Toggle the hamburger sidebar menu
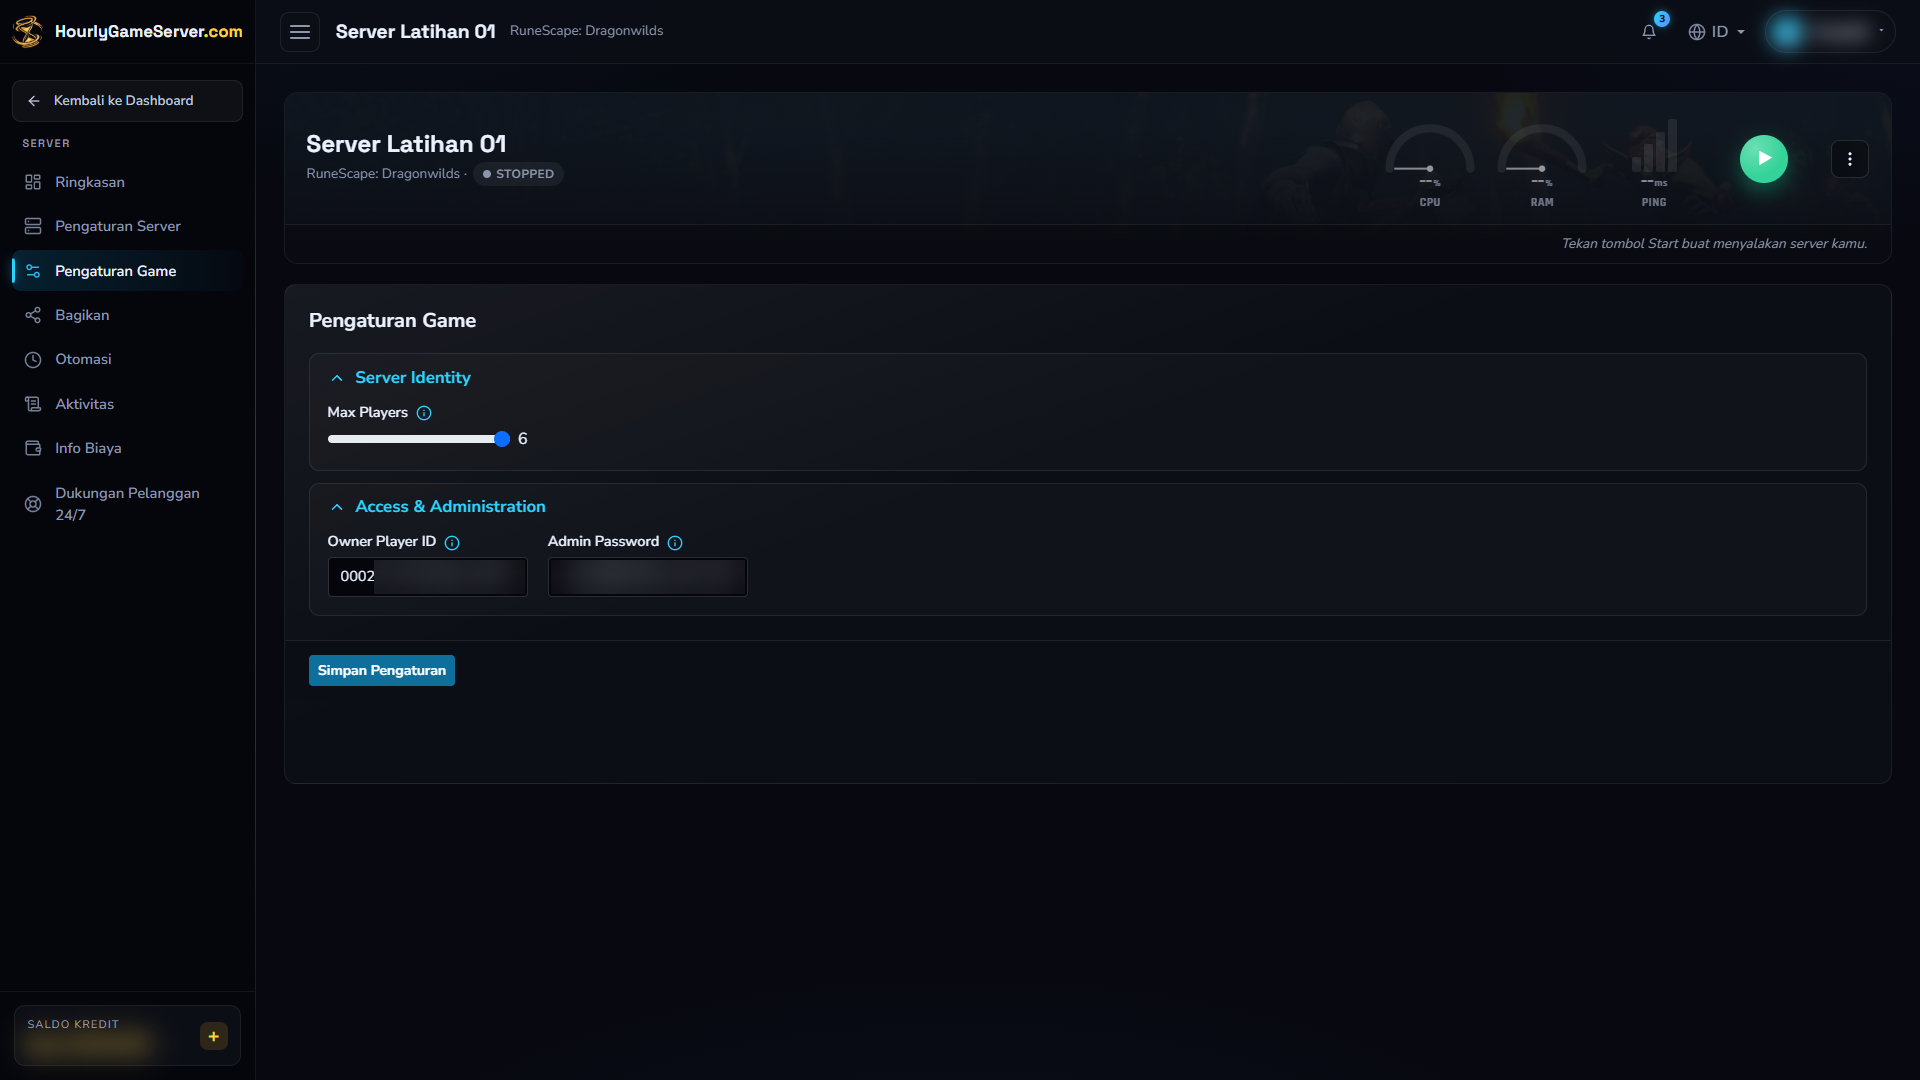The height and width of the screenshot is (1080, 1920). [300, 32]
